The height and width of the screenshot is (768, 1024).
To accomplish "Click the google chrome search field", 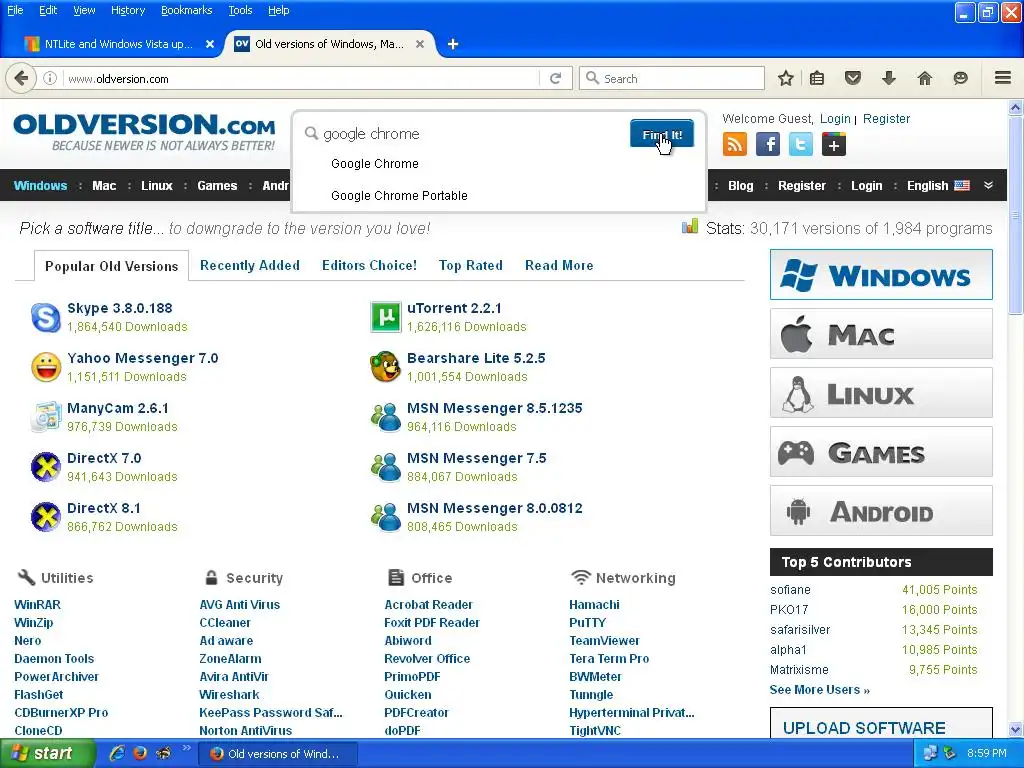I will 464,134.
